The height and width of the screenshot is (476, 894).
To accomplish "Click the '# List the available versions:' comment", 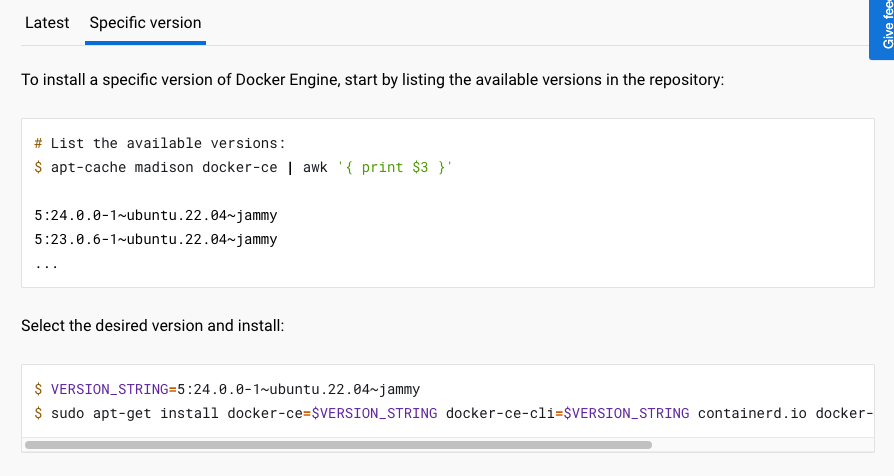I will [160, 143].
